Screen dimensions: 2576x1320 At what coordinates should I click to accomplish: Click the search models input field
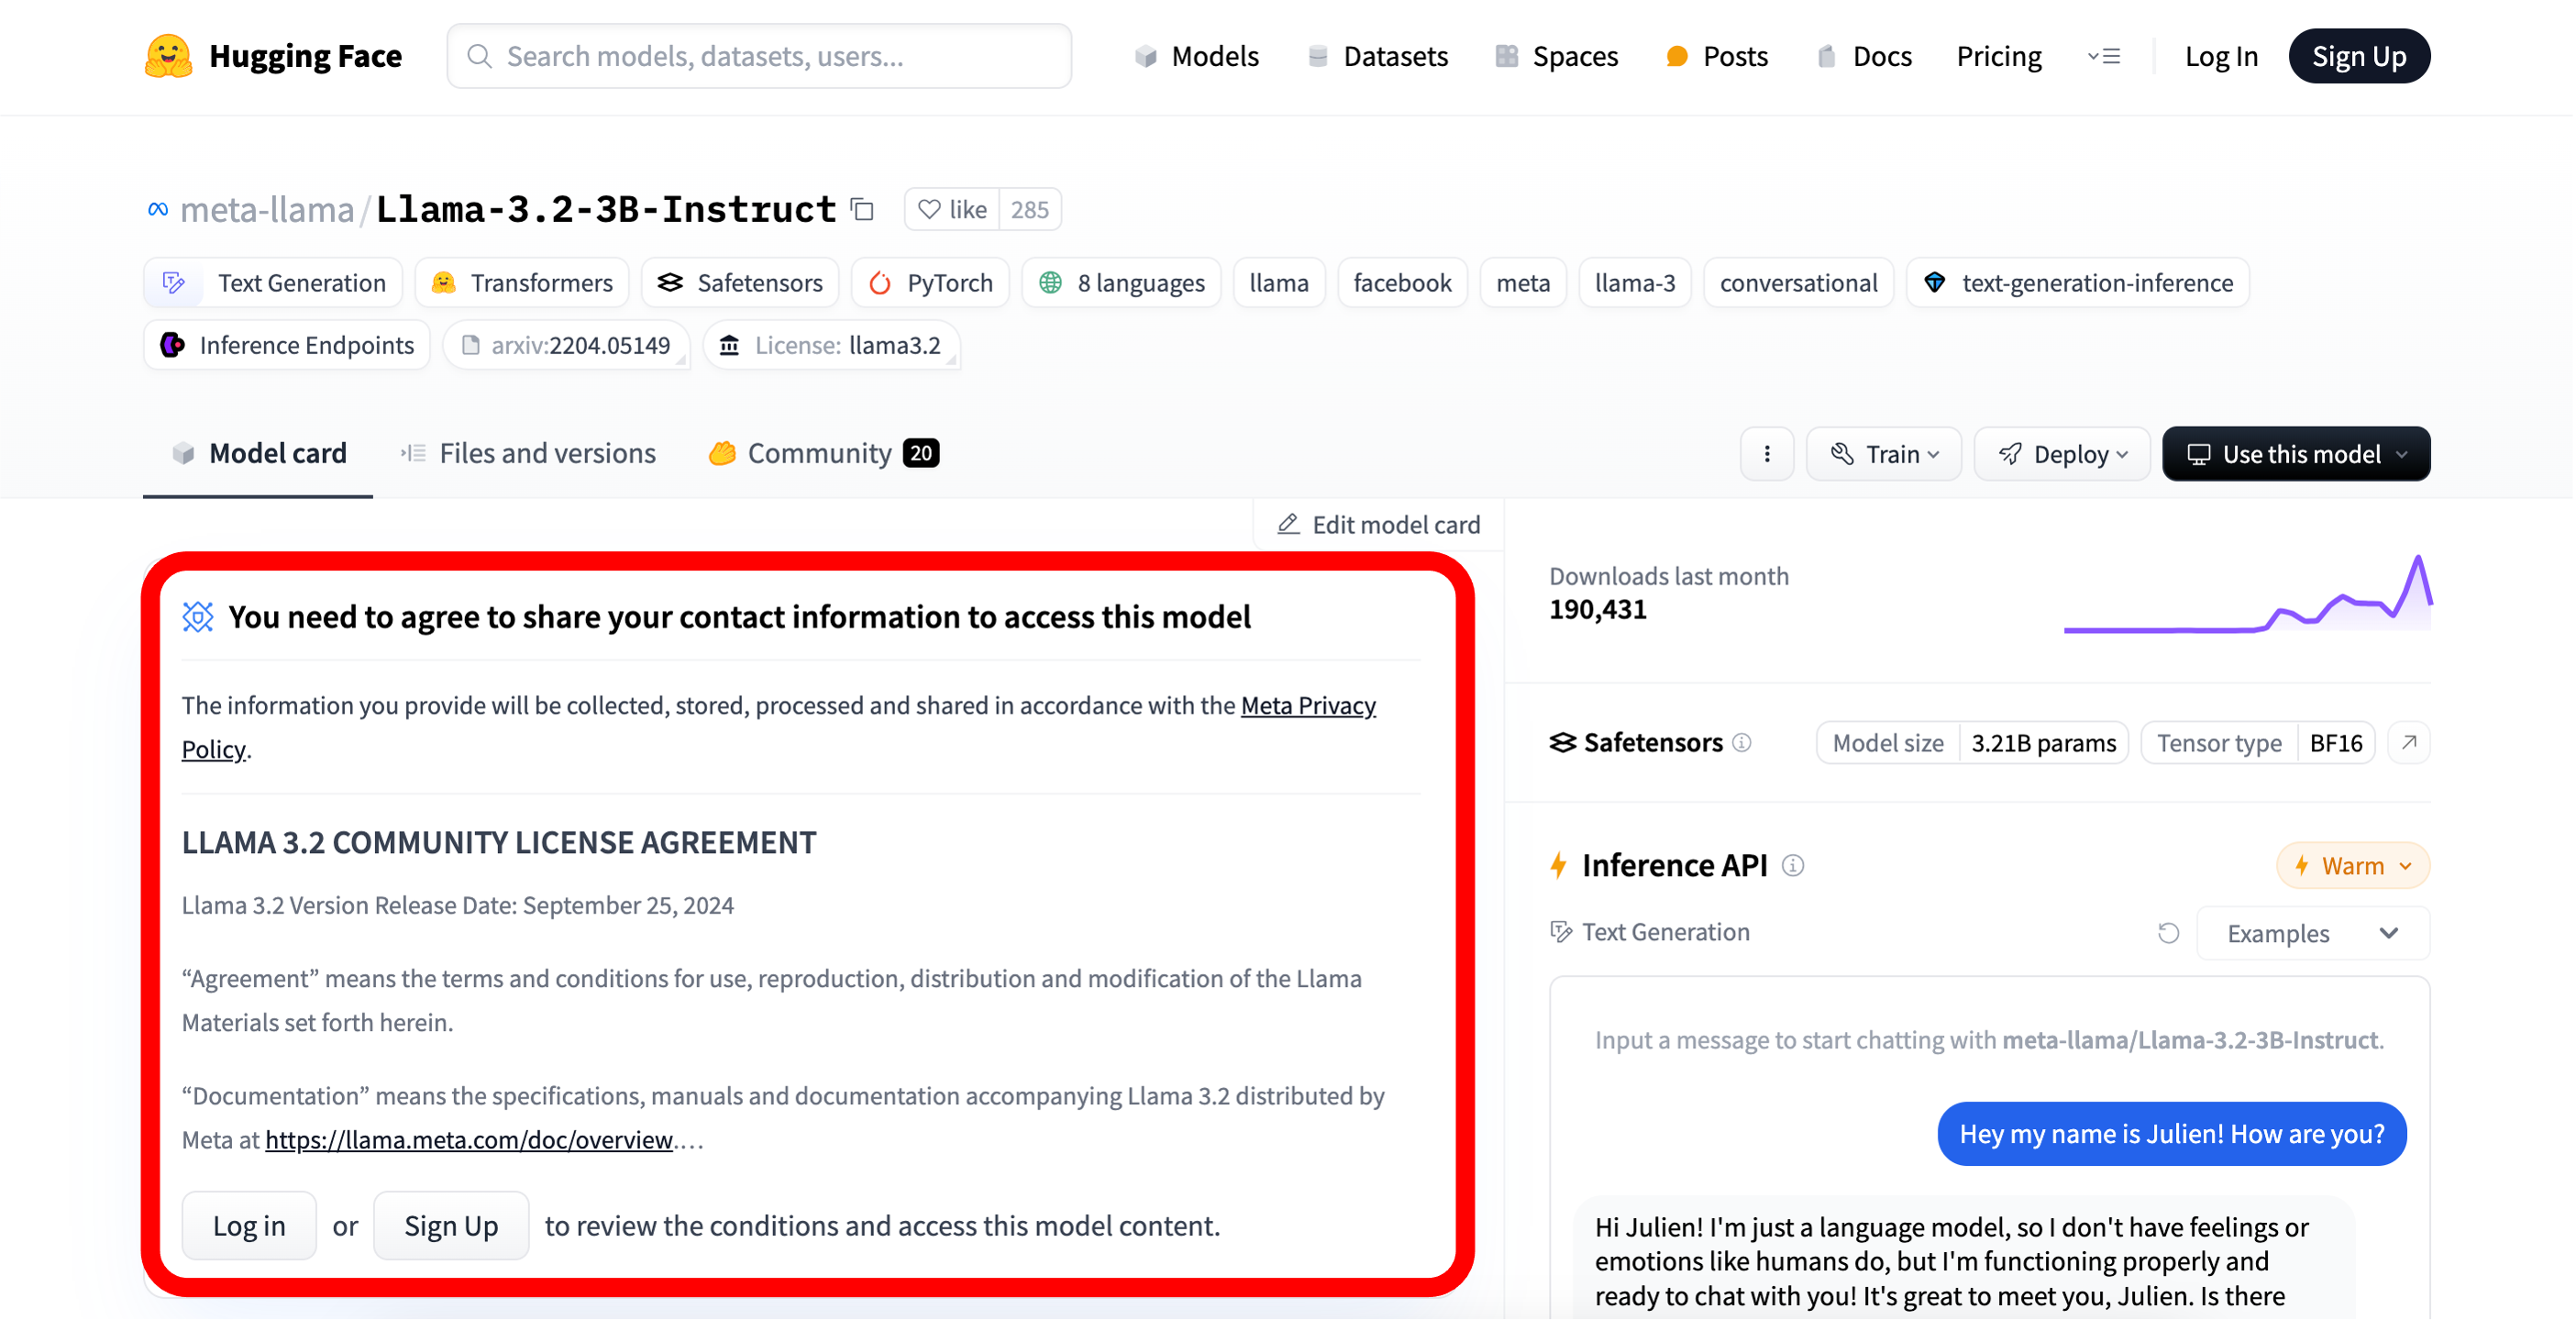[760, 56]
